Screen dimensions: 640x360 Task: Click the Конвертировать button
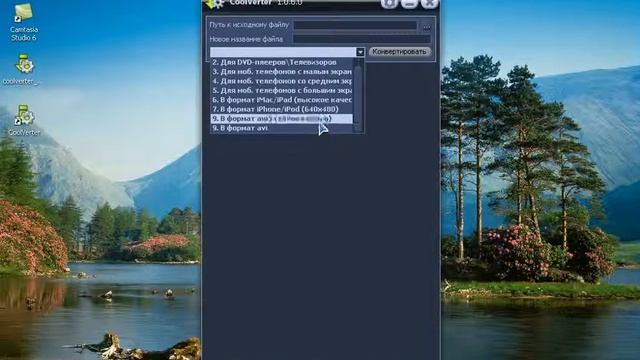click(x=399, y=52)
